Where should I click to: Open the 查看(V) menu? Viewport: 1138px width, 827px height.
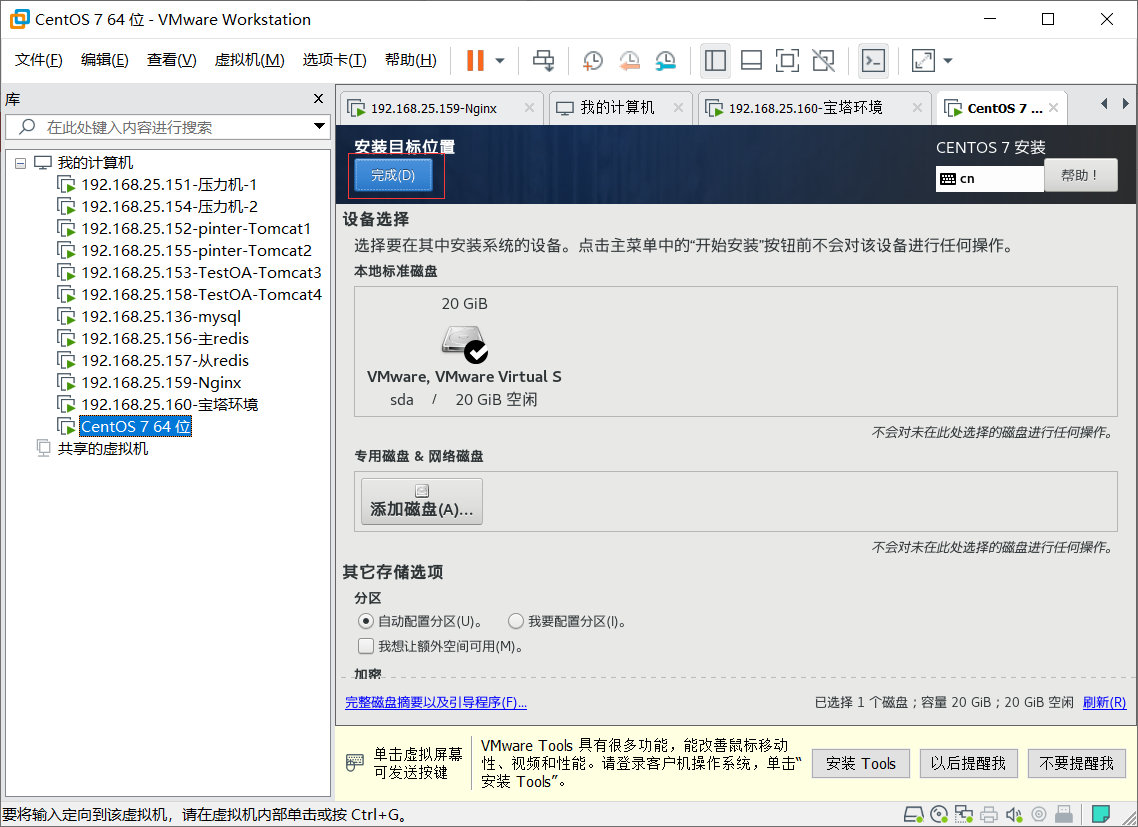click(171, 60)
